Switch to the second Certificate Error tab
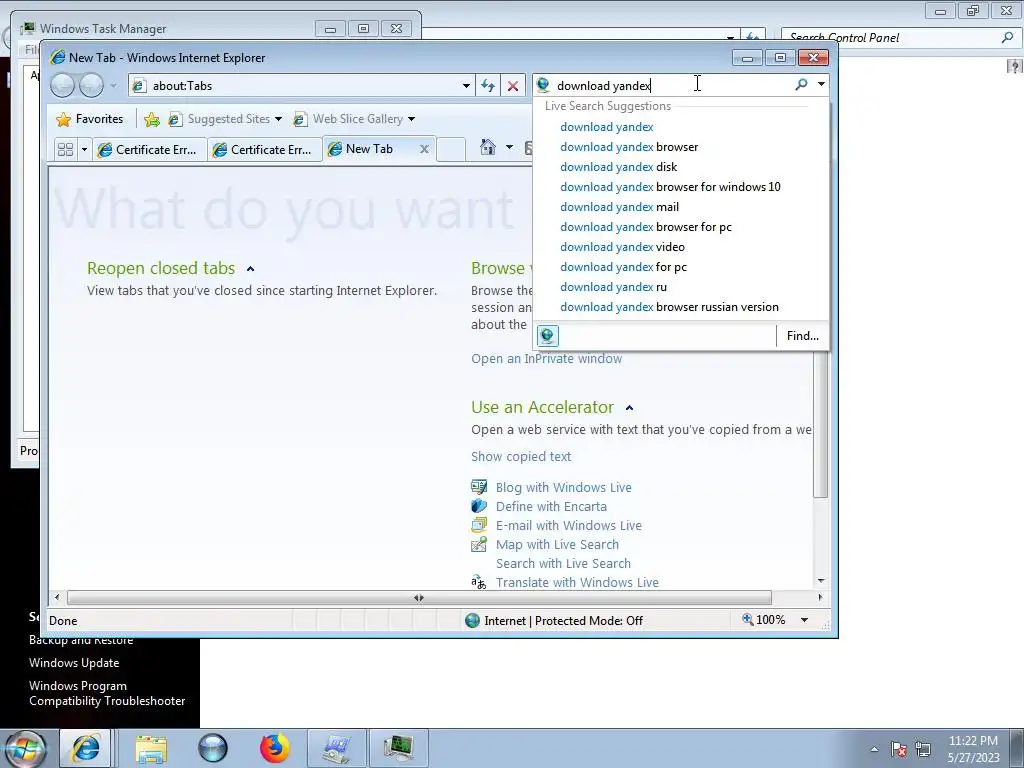The image size is (1024, 768). coord(264,150)
